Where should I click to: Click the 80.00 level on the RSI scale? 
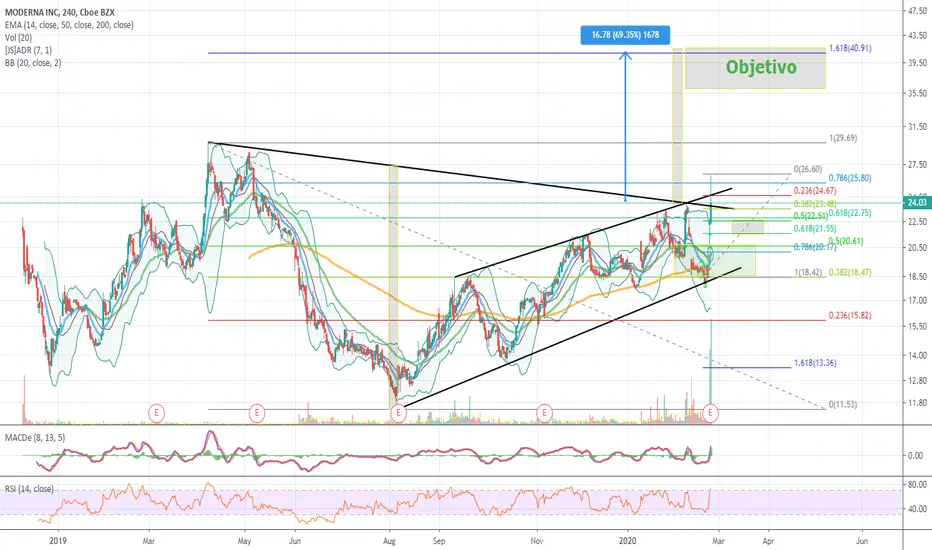pyautogui.click(x=917, y=485)
